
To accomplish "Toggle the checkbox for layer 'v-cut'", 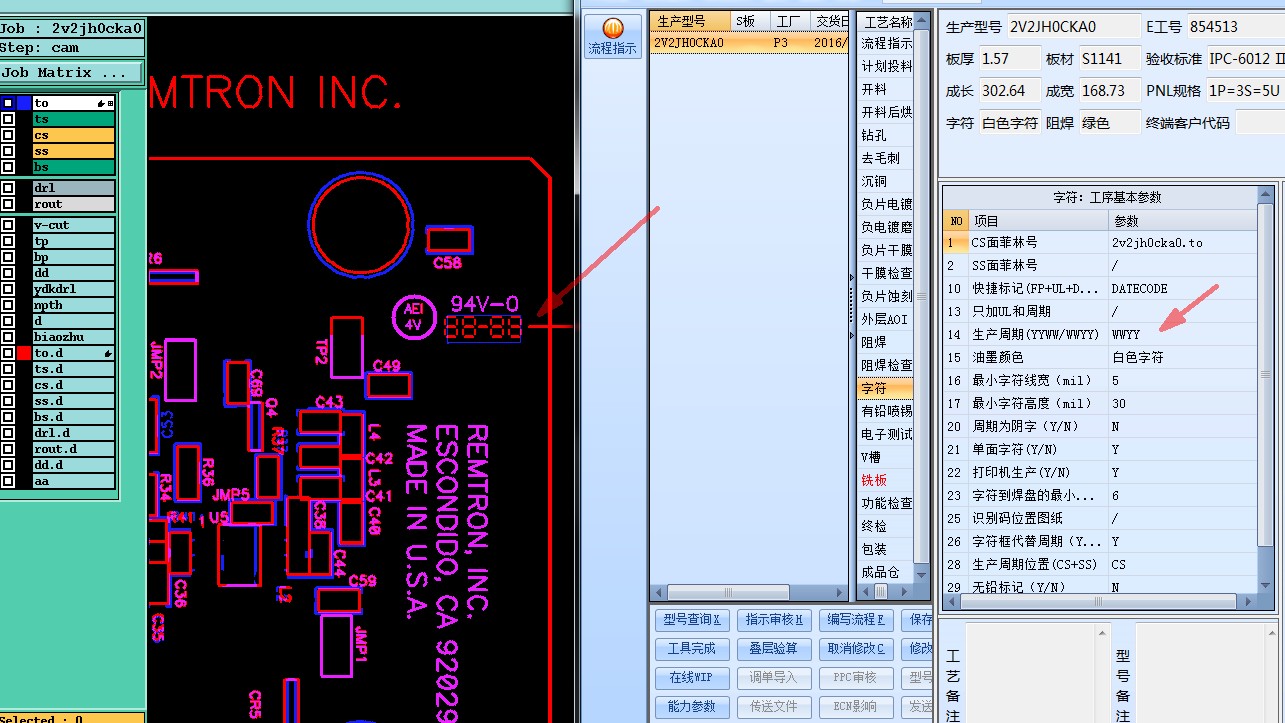I will click(x=8, y=225).
